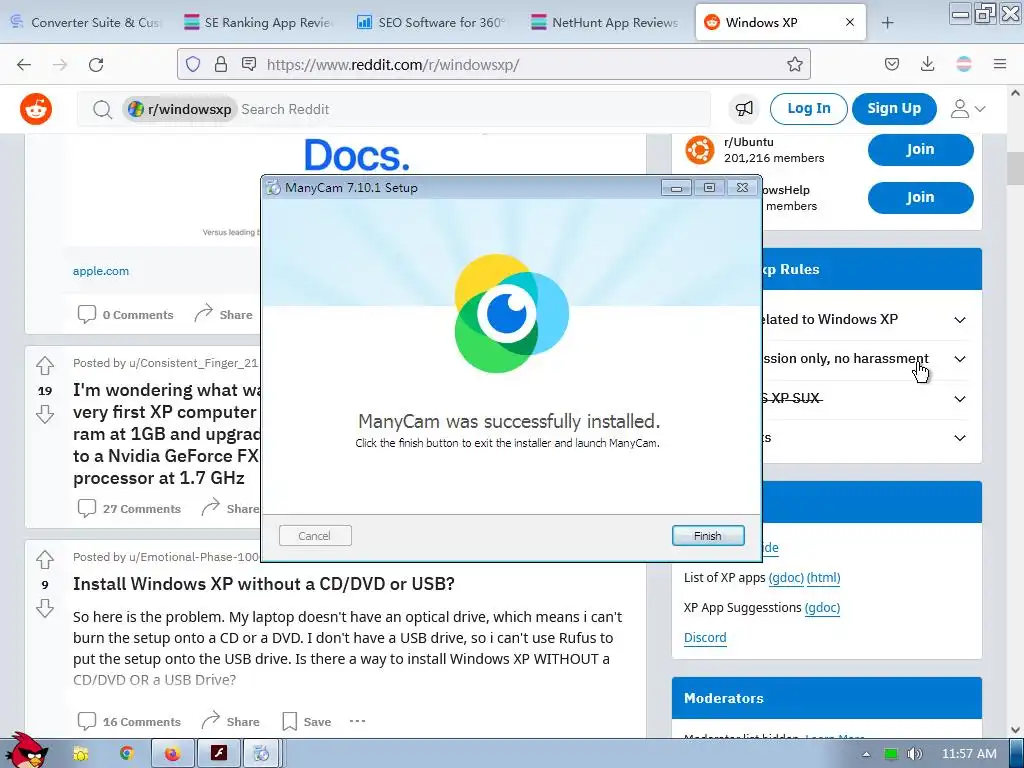1024x768 pixels.
Task: Click the Firefox forward arrow
Action: click(60, 65)
